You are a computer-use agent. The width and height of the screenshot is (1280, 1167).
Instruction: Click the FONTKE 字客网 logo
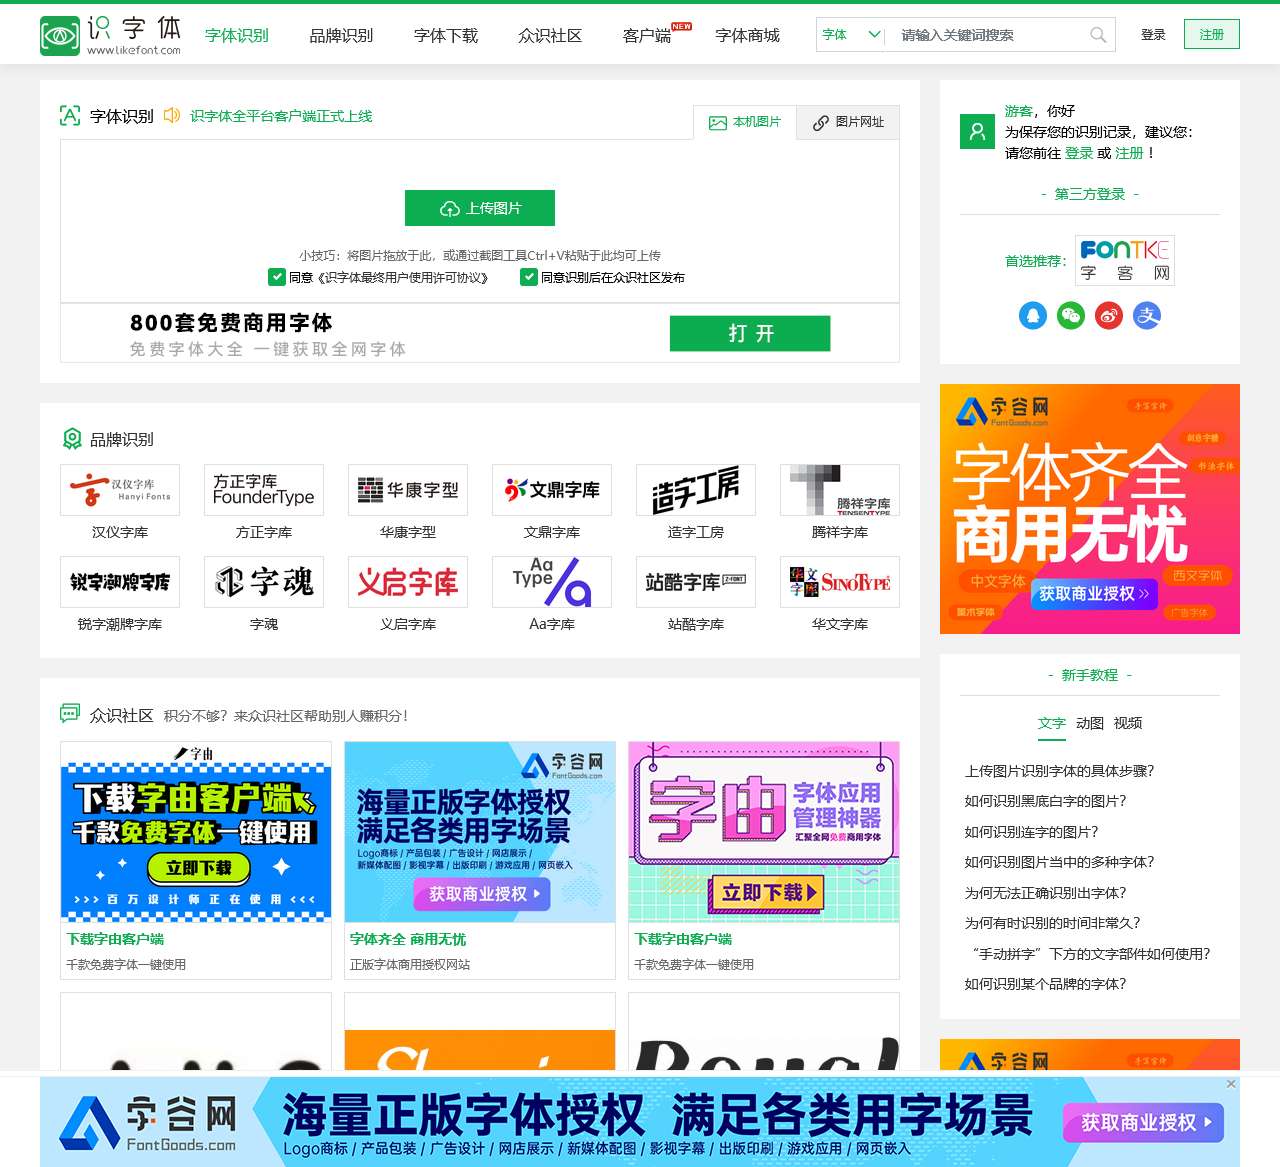pos(1125,261)
